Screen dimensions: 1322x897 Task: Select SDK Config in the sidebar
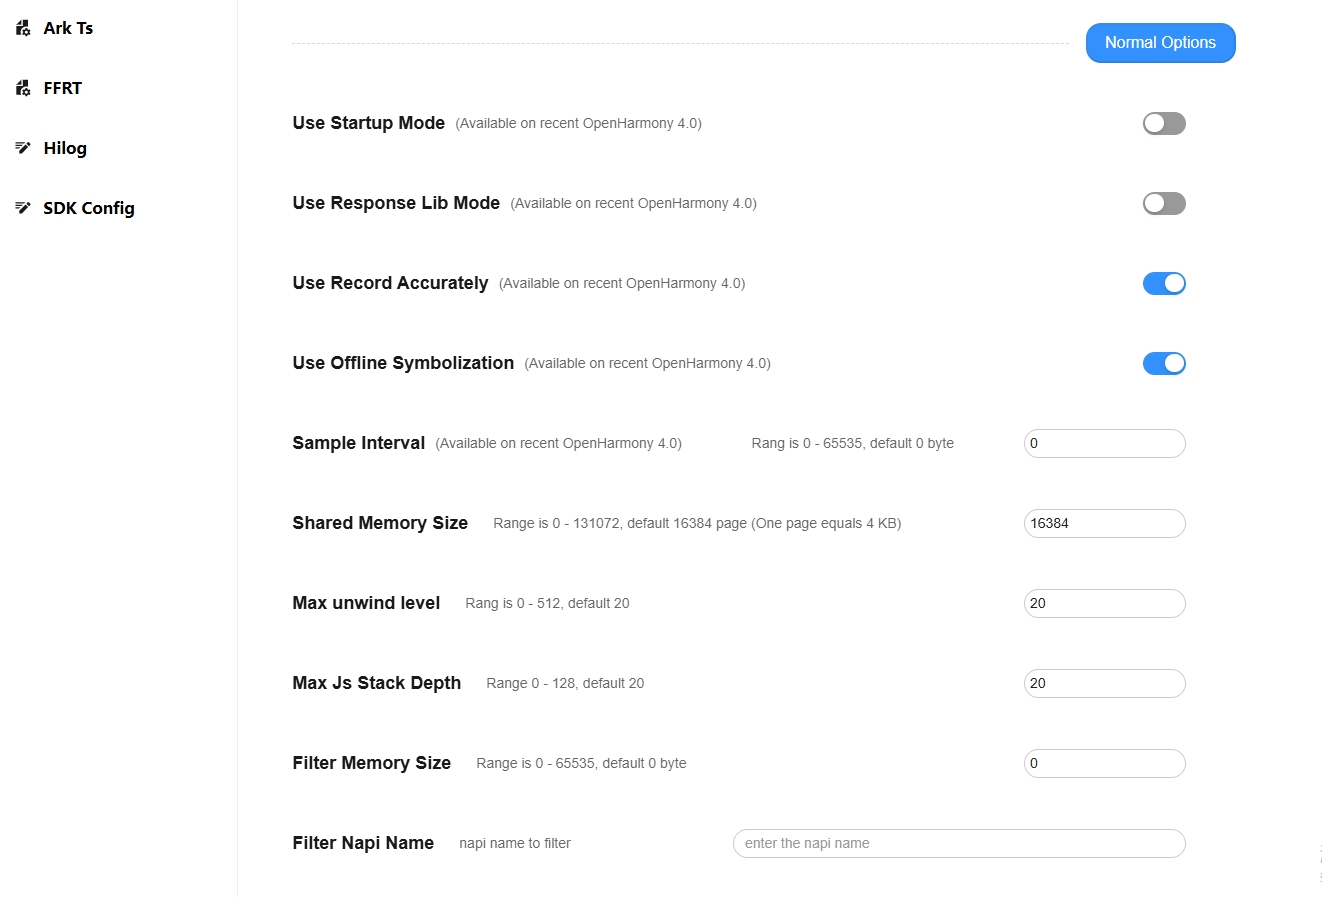pos(88,208)
